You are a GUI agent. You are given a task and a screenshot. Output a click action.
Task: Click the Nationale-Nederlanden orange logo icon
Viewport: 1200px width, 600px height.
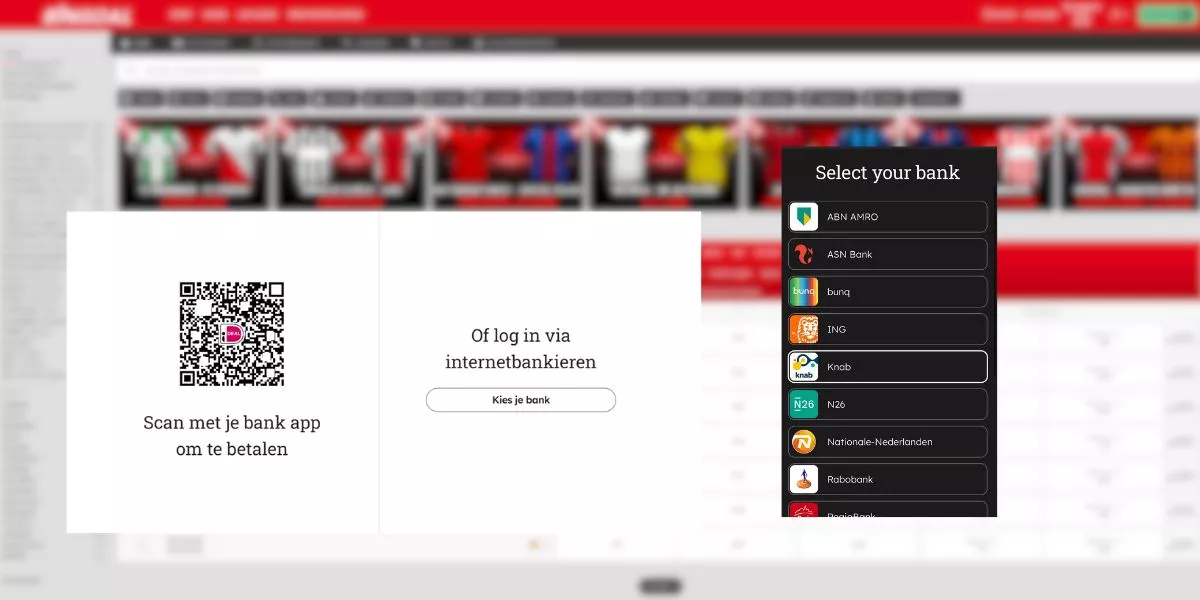tap(804, 442)
